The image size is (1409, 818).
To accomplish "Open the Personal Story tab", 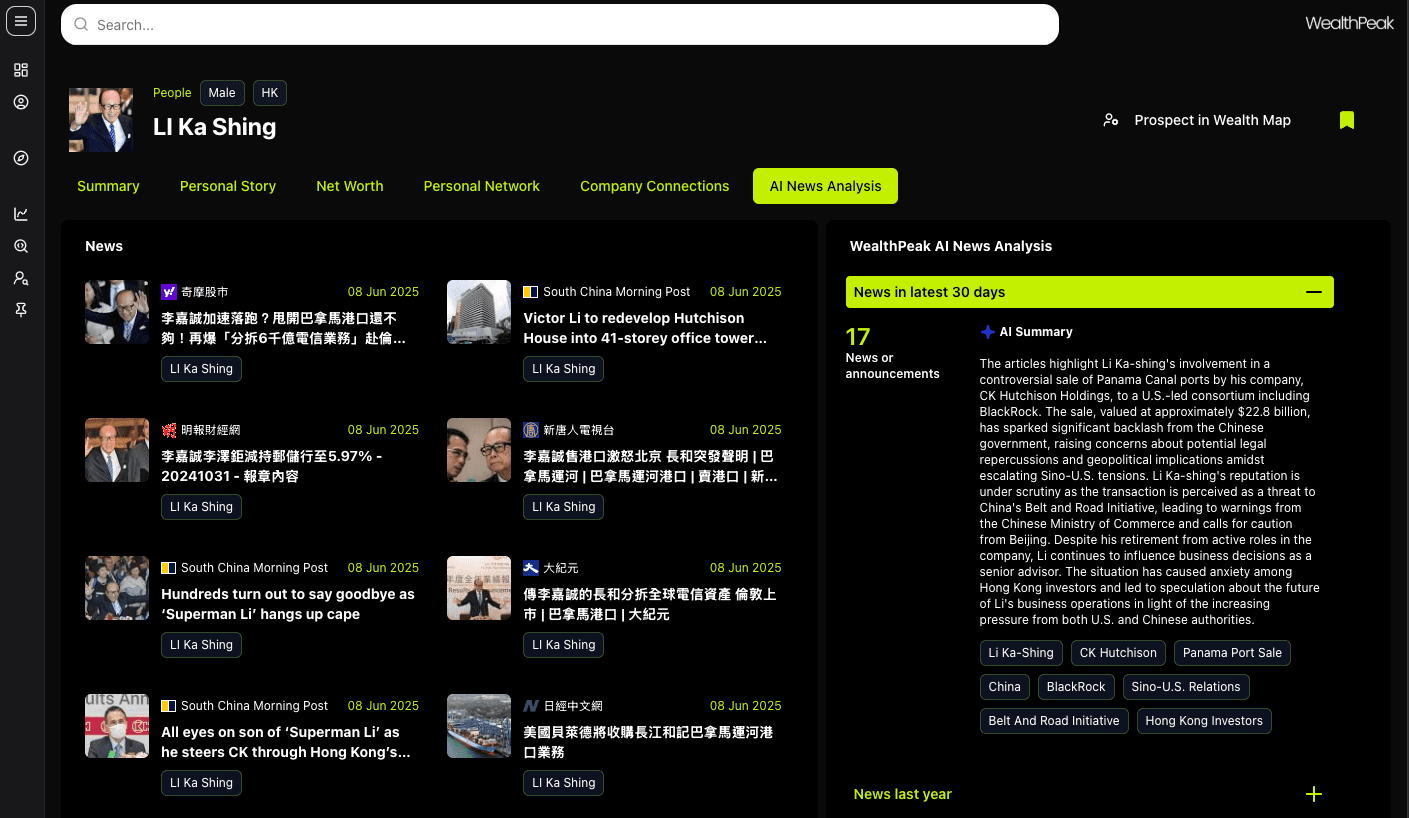I will tap(228, 186).
